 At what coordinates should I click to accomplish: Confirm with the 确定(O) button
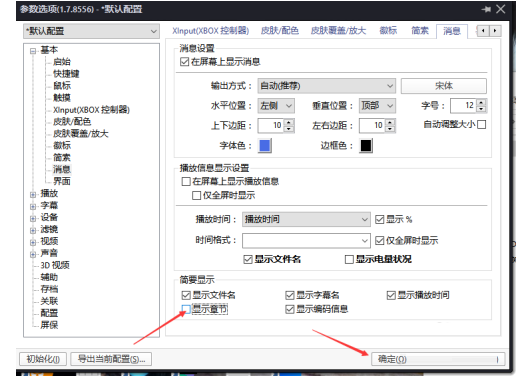tap(438, 359)
